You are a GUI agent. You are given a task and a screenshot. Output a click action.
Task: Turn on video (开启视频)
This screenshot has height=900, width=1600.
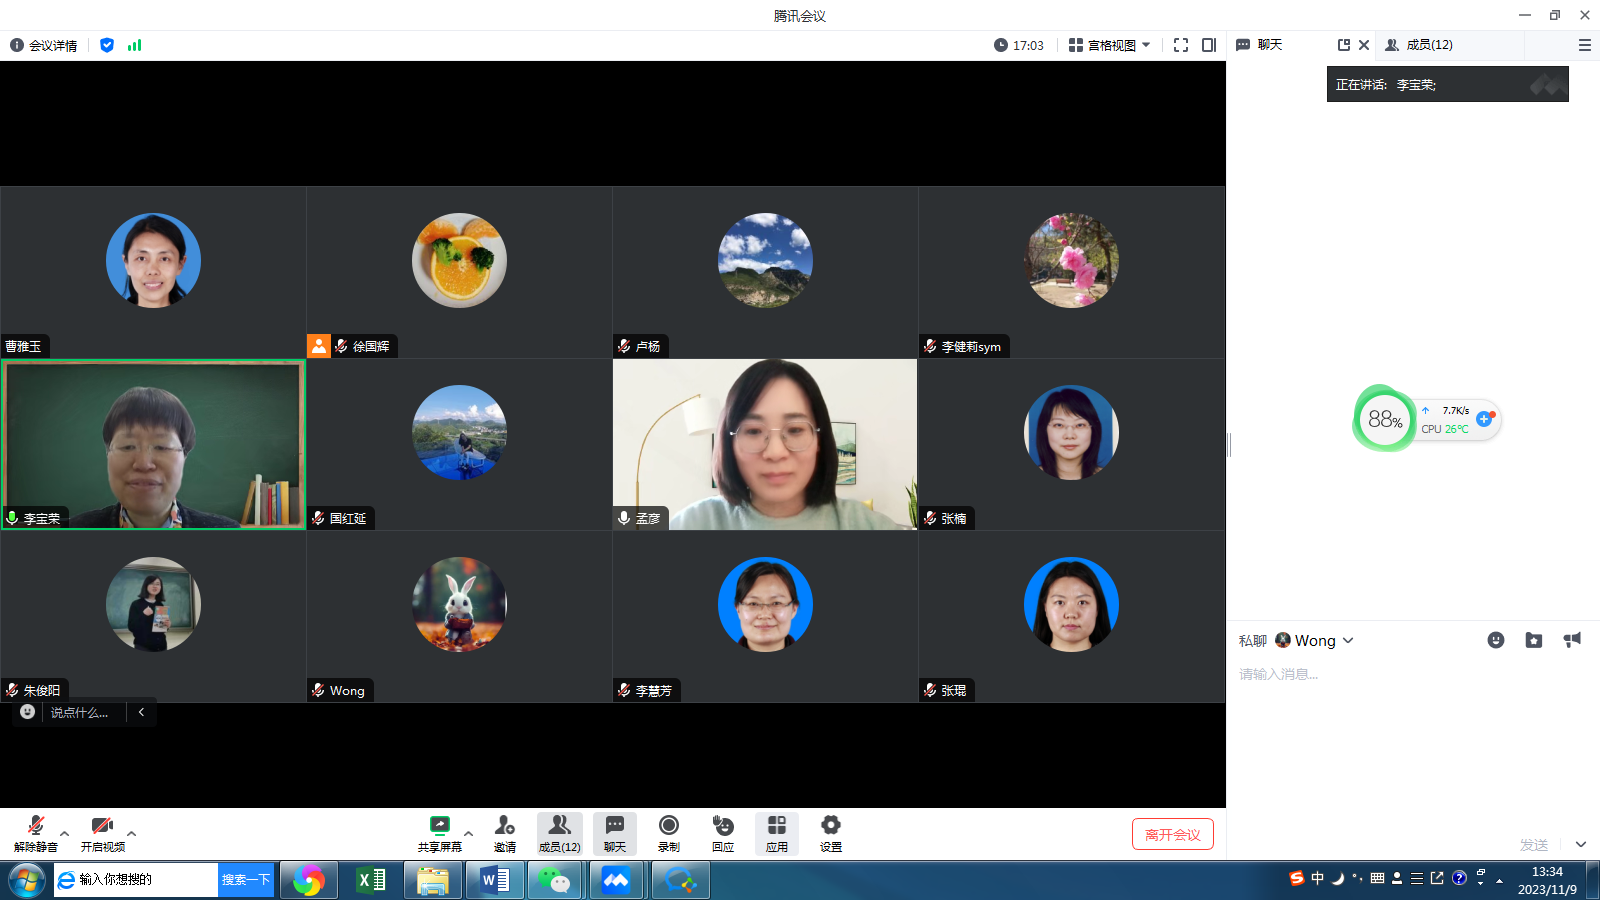coord(102,826)
